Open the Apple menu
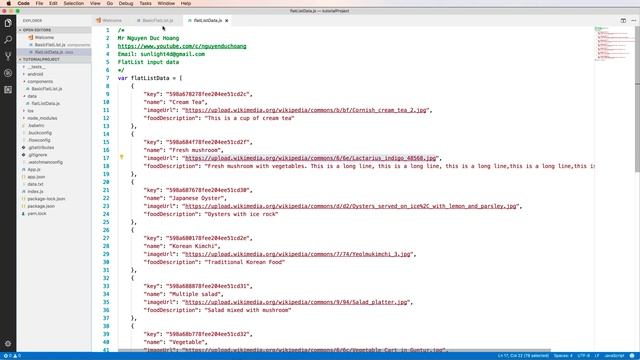 (x=9, y=3)
